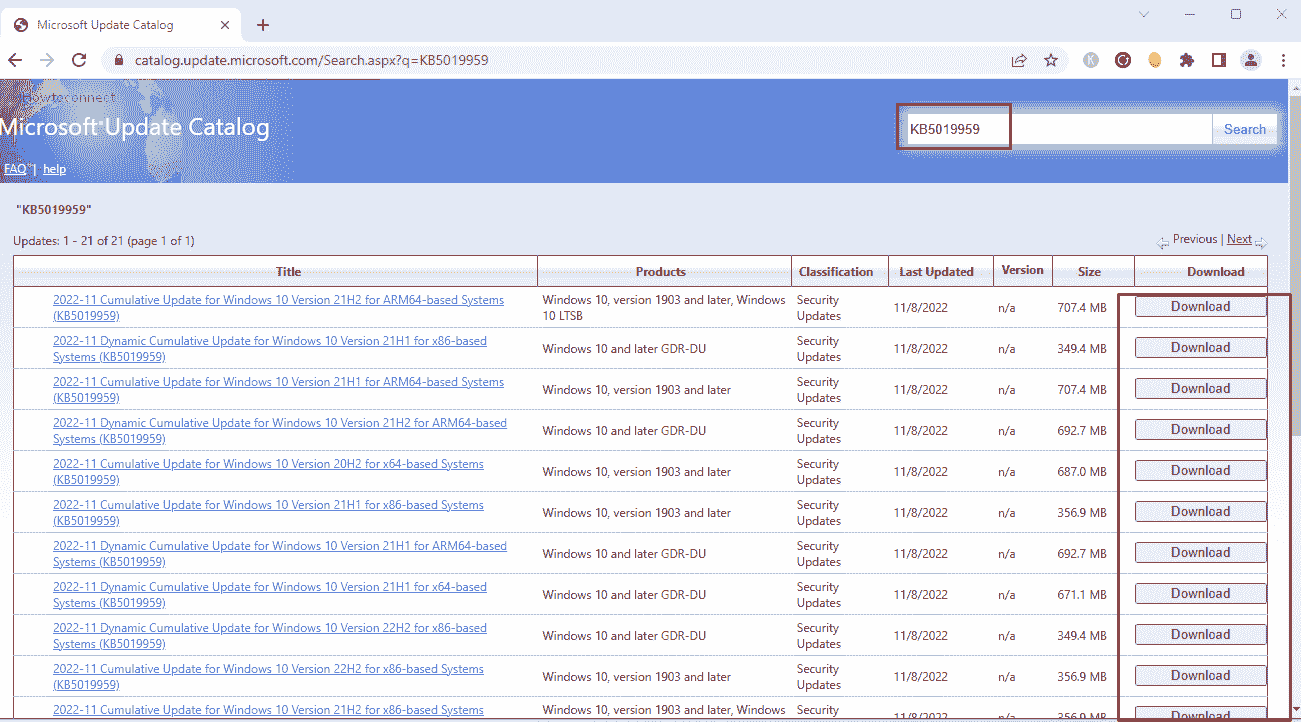Download Dynamic 21H1 x64 update 671.1 MB
The image size is (1301, 722).
[1200, 594]
